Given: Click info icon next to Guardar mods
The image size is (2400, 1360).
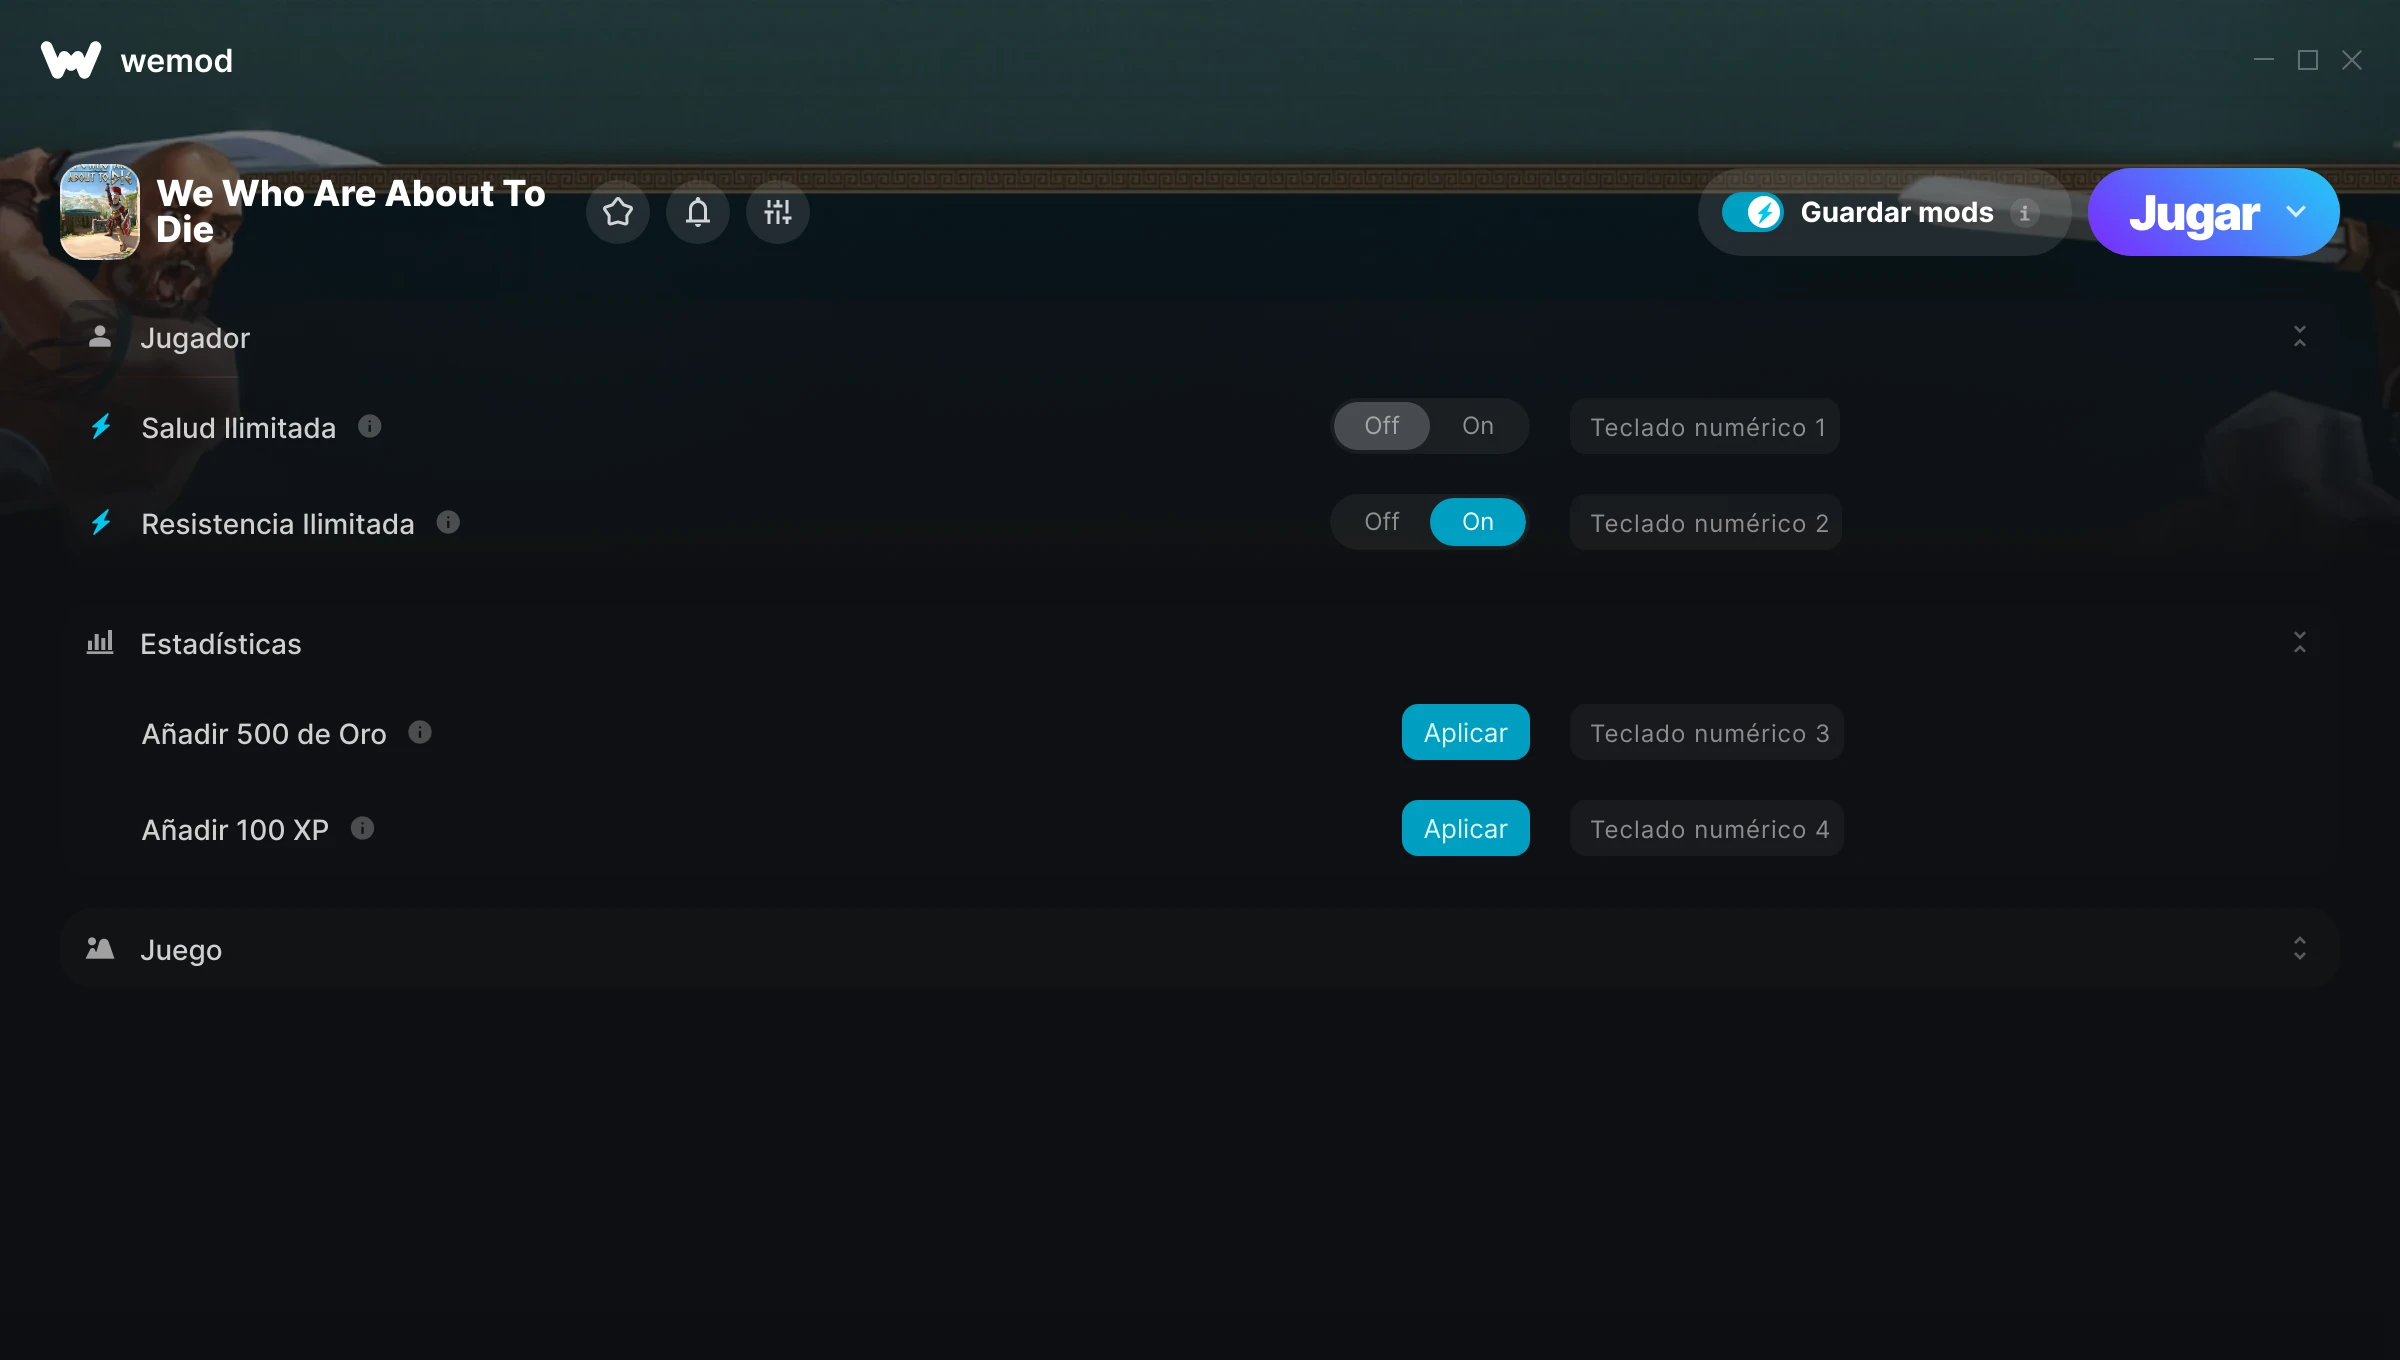Looking at the screenshot, I should coord(2025,213).
